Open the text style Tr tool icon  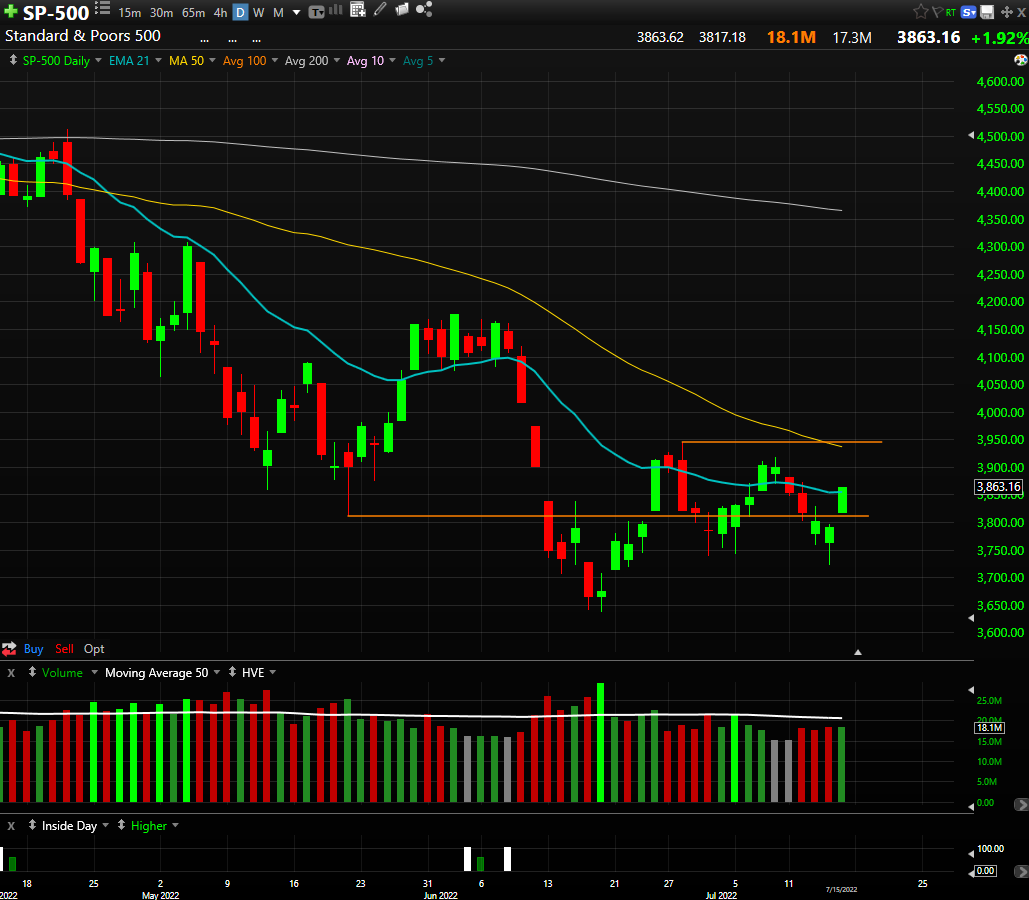pos(316,12)
